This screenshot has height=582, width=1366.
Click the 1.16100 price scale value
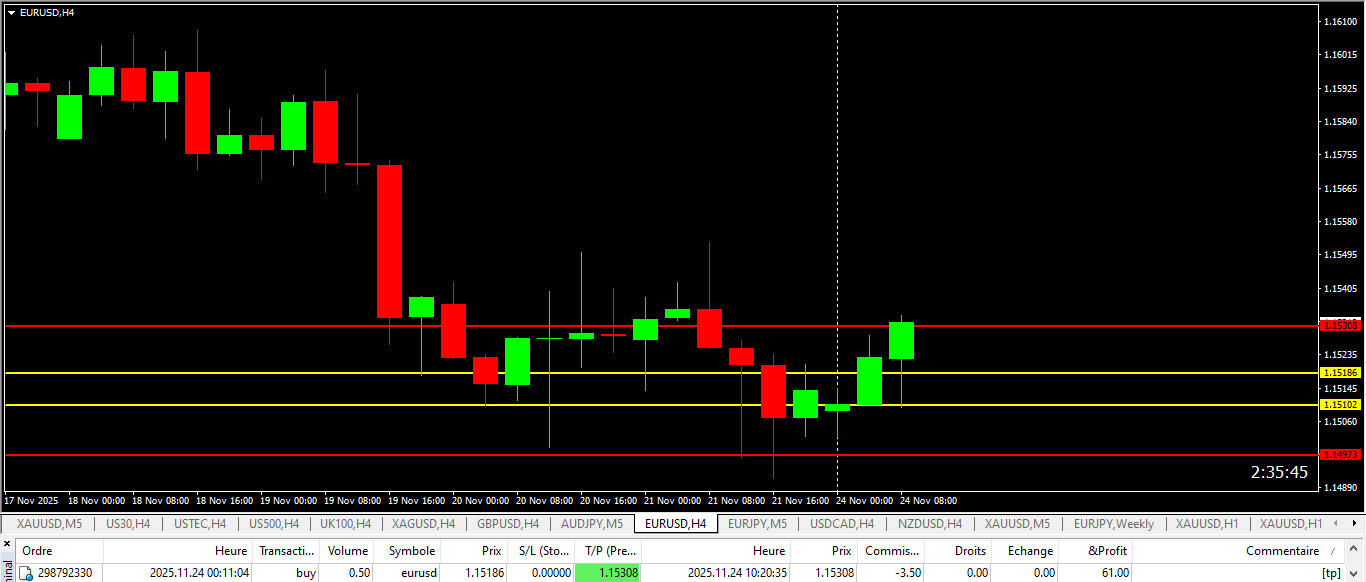1340,21
